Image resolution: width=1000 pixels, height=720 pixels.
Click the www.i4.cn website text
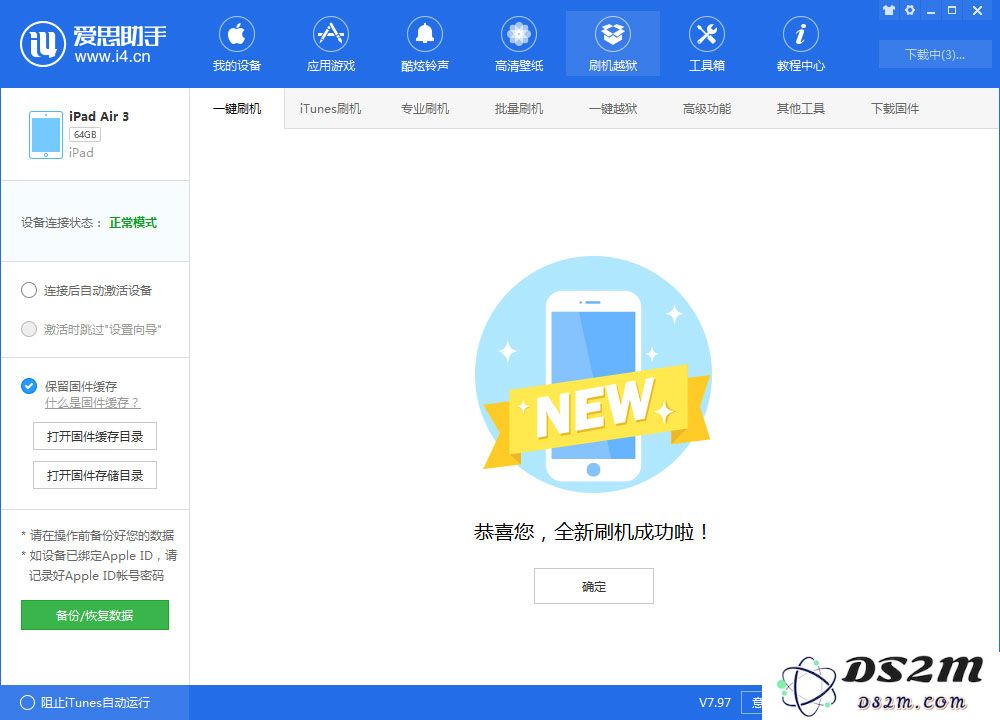pos(112,57)
